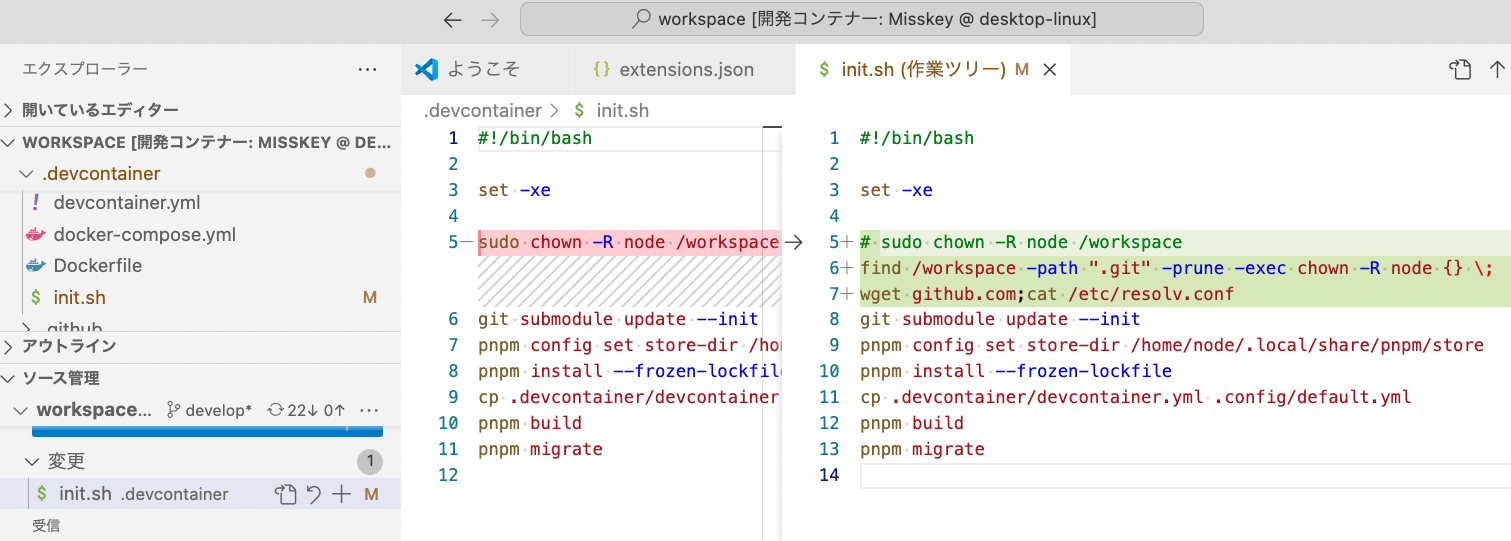Open the workspace command center search box
This screenshot has height=541, width=1511.
(x=861, y=19)
